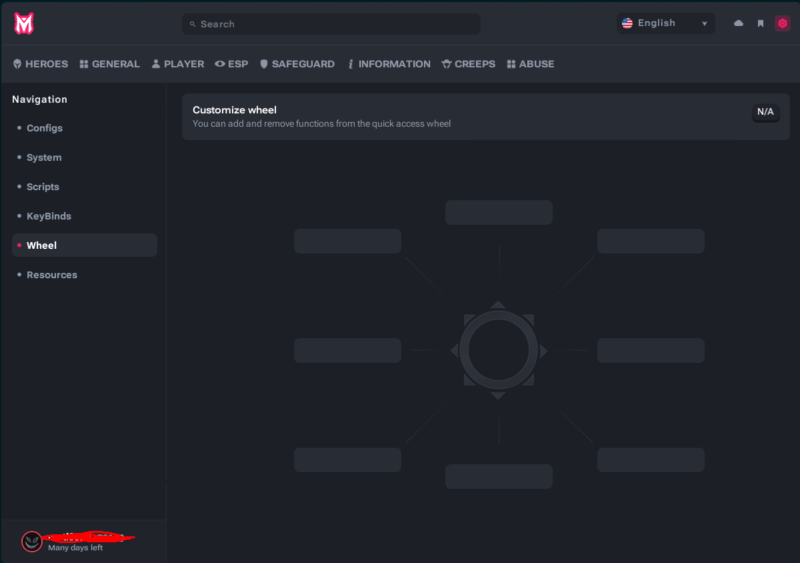Click the search magnifier icon
Image resolution: width=800 pixels, height=563 pixels.
pyautogui.click(x=192, y=24)
